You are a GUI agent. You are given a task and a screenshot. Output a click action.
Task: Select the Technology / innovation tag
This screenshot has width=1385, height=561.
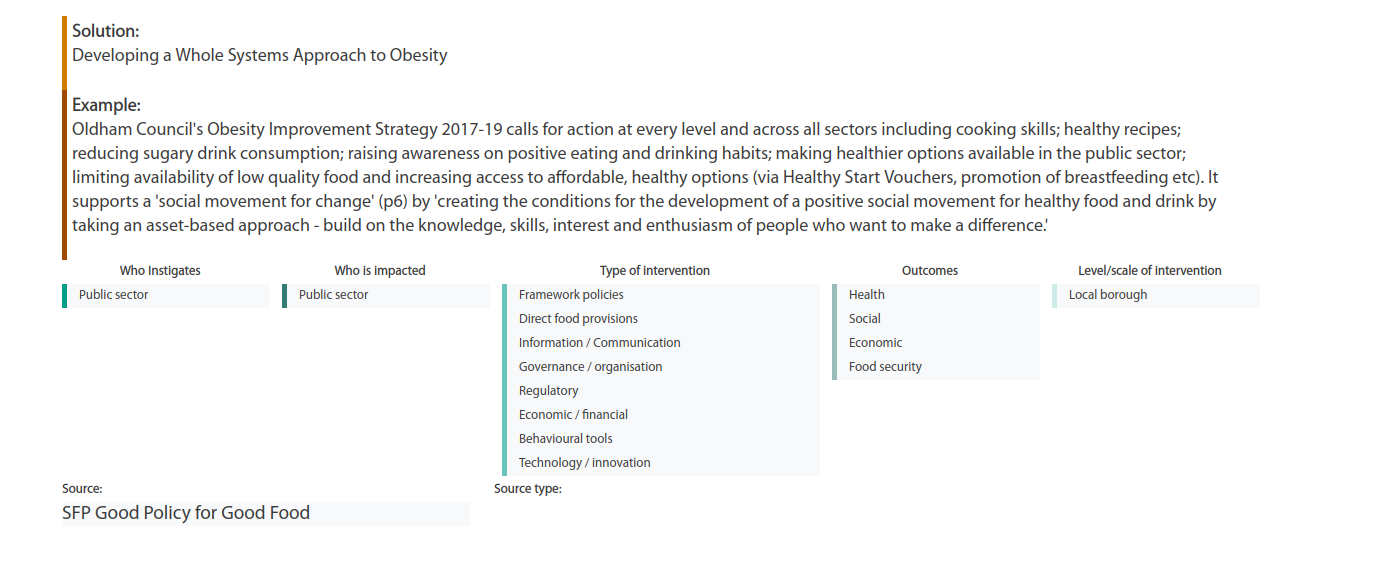tap(661, 463)
